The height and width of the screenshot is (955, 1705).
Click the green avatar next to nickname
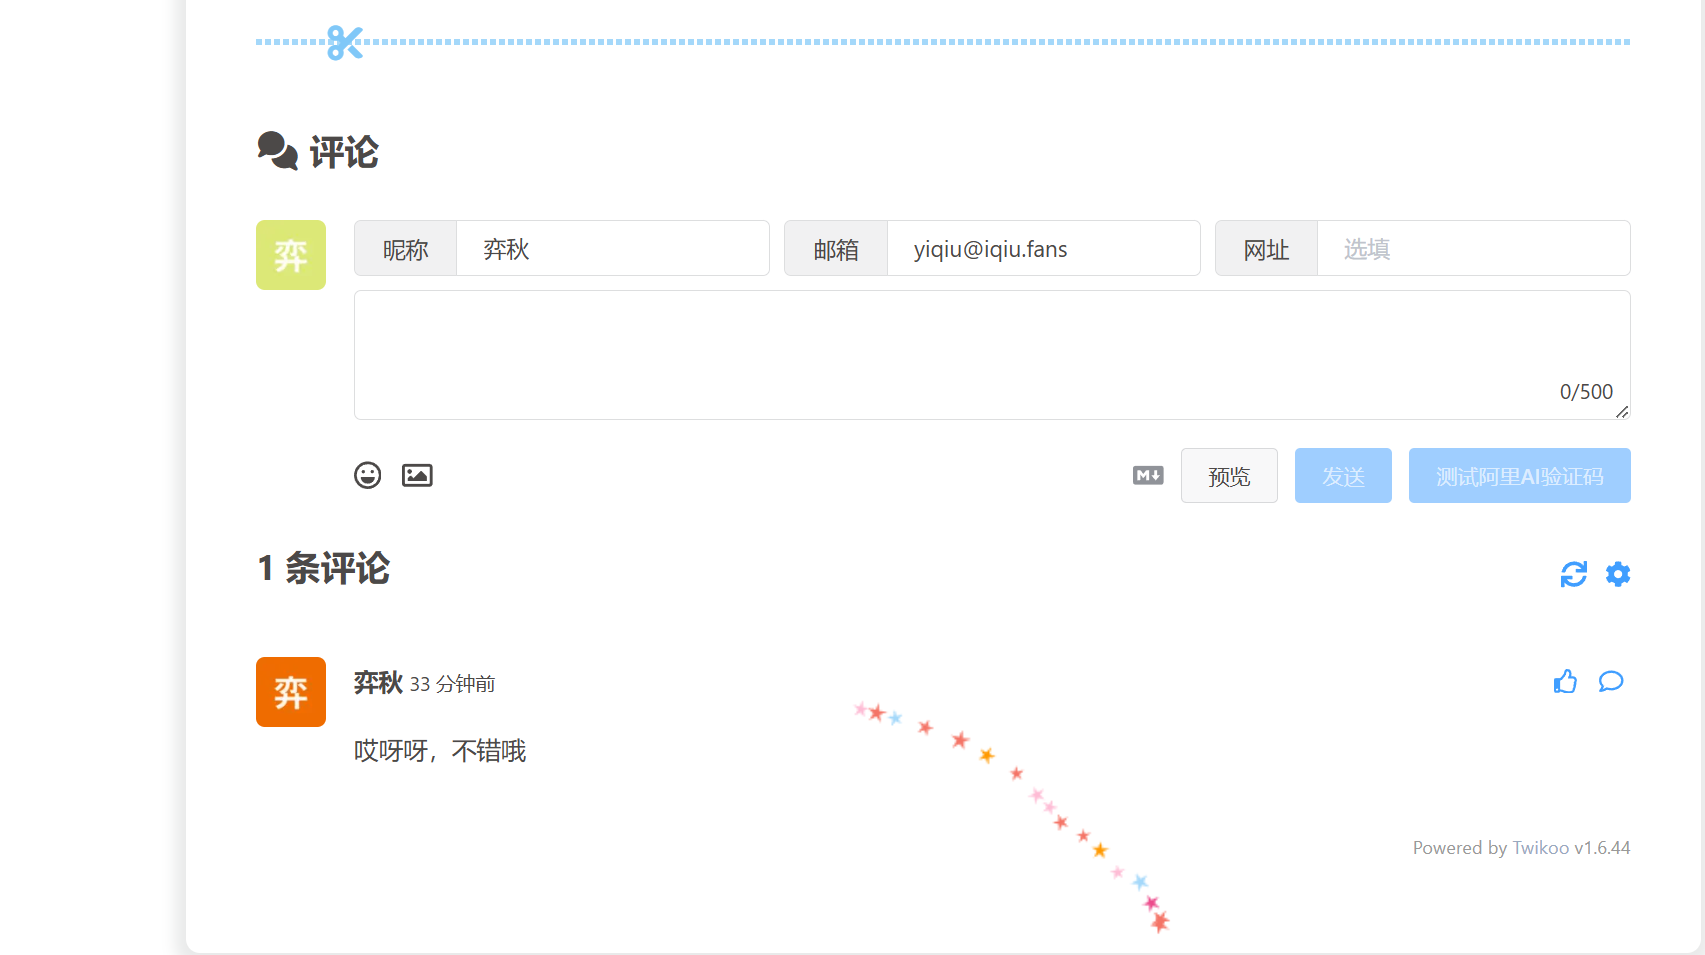tap(290, 255)
